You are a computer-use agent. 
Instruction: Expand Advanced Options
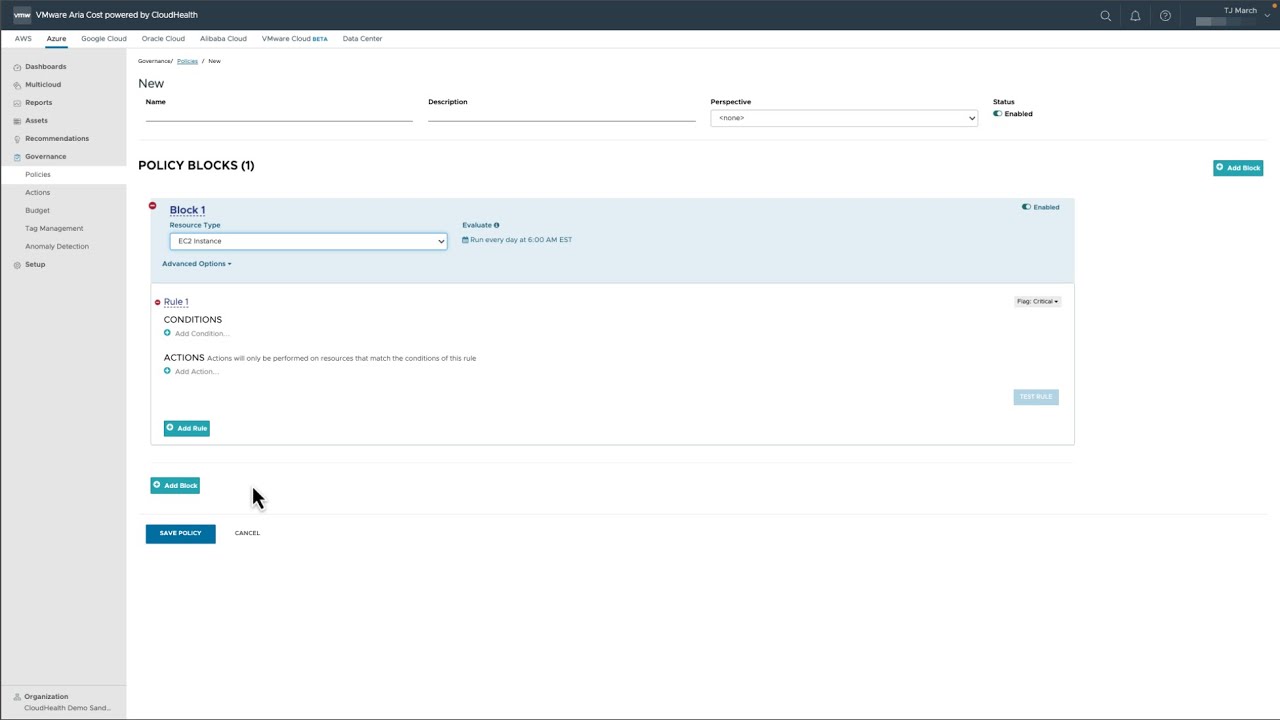[197, 264]
